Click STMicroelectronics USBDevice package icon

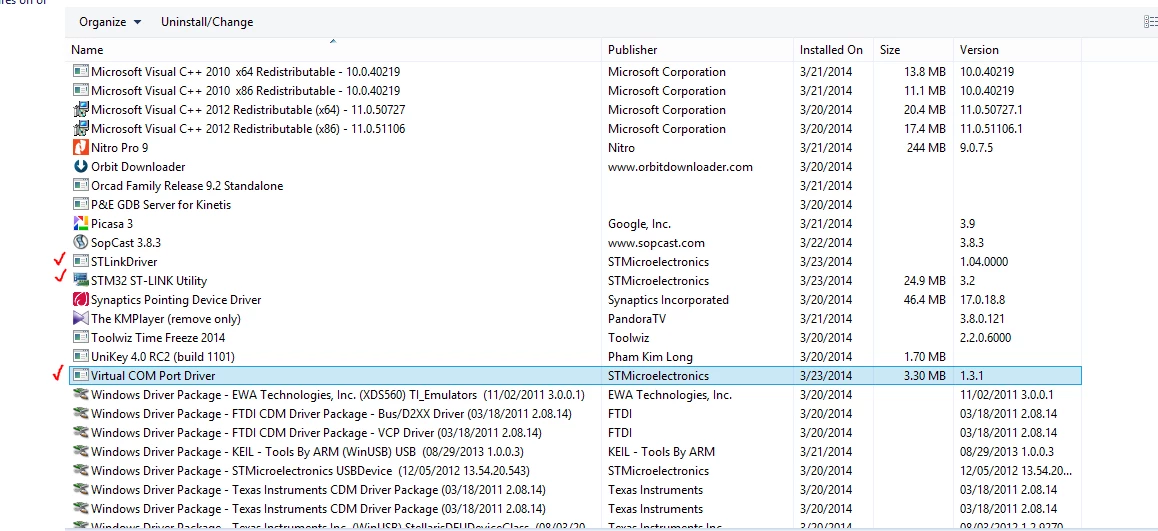point(80,470)
